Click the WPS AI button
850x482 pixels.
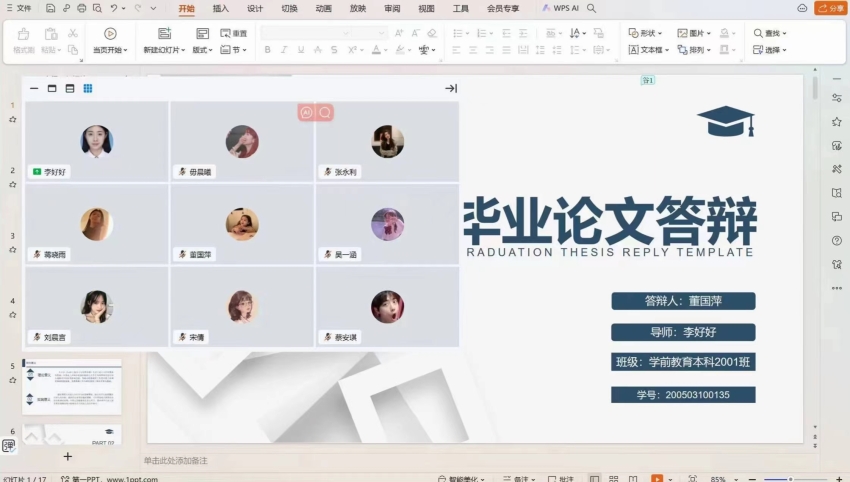(561, 8)
